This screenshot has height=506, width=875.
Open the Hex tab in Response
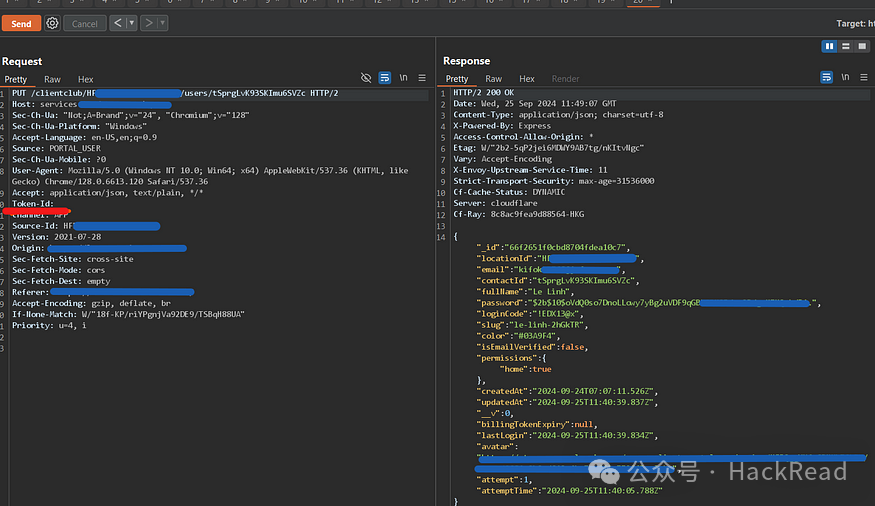(526, 79)
